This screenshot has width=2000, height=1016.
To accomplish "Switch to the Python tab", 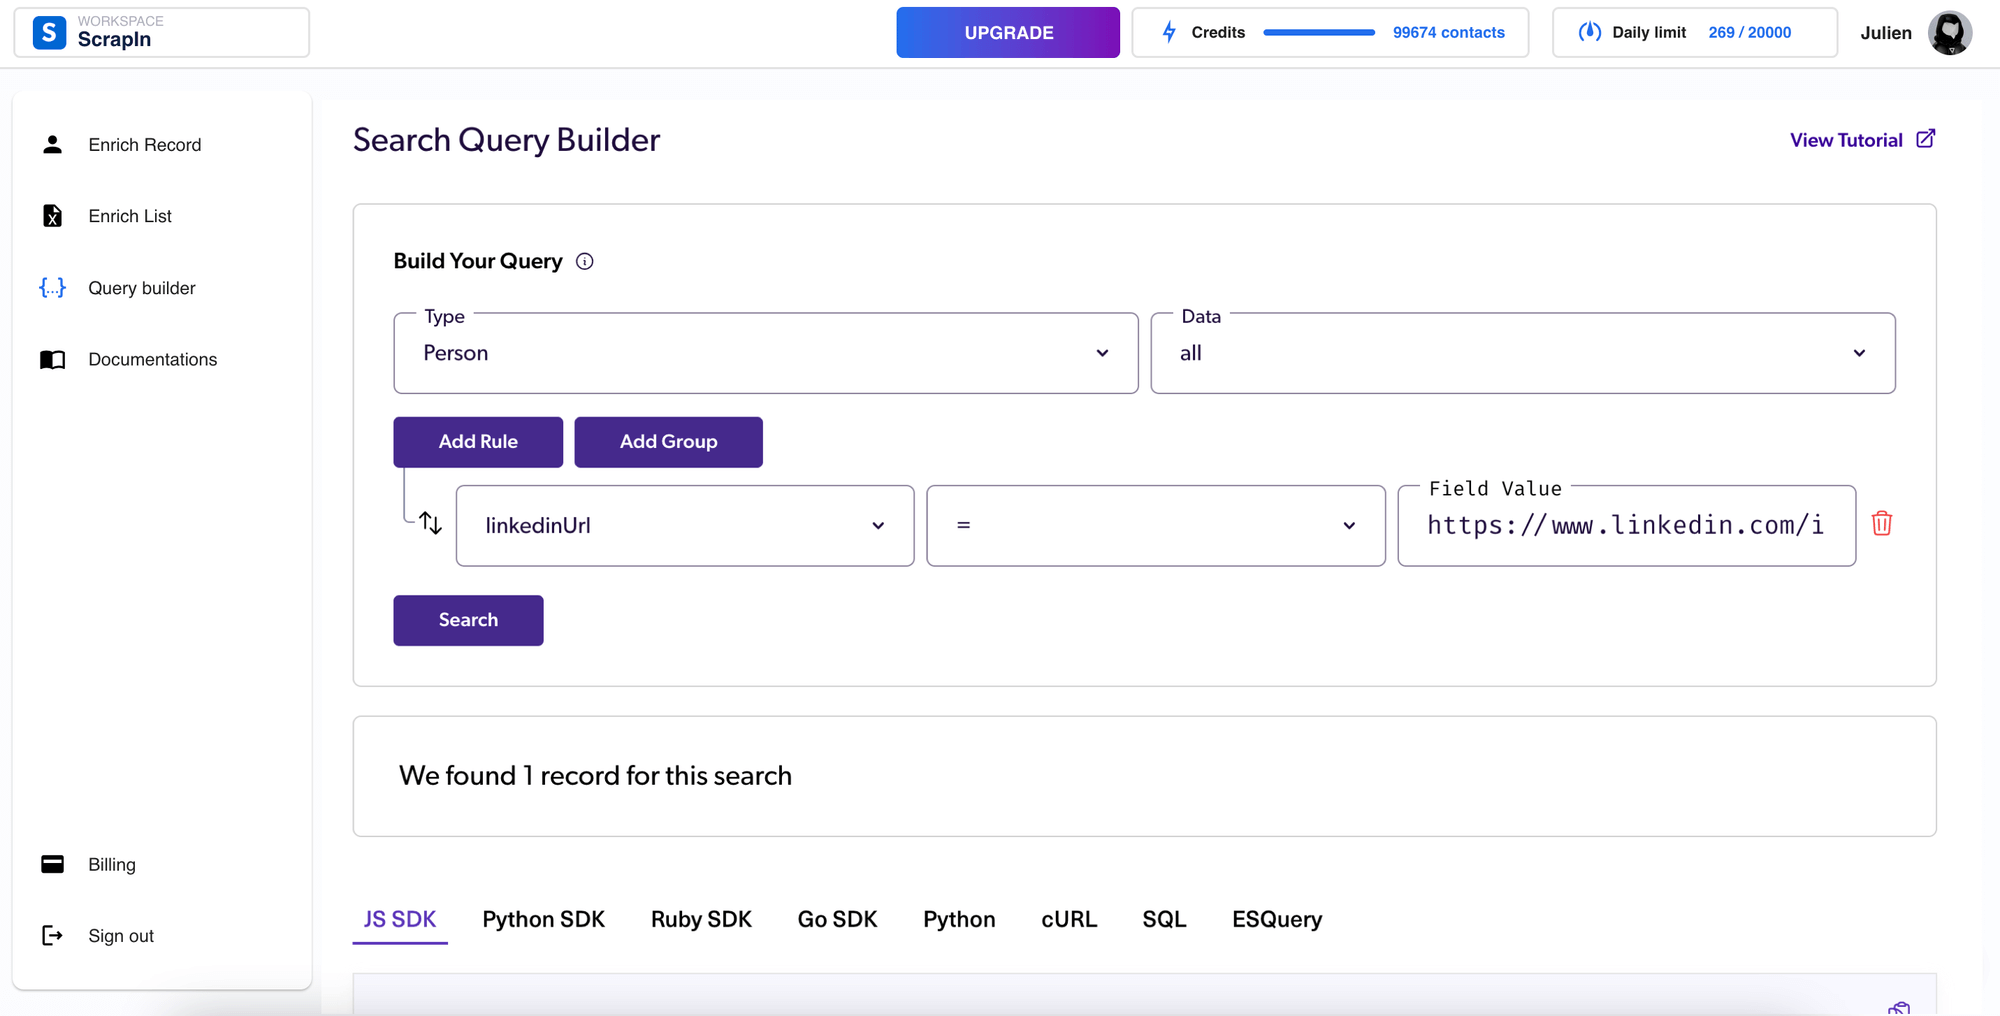I will (959, 919).
